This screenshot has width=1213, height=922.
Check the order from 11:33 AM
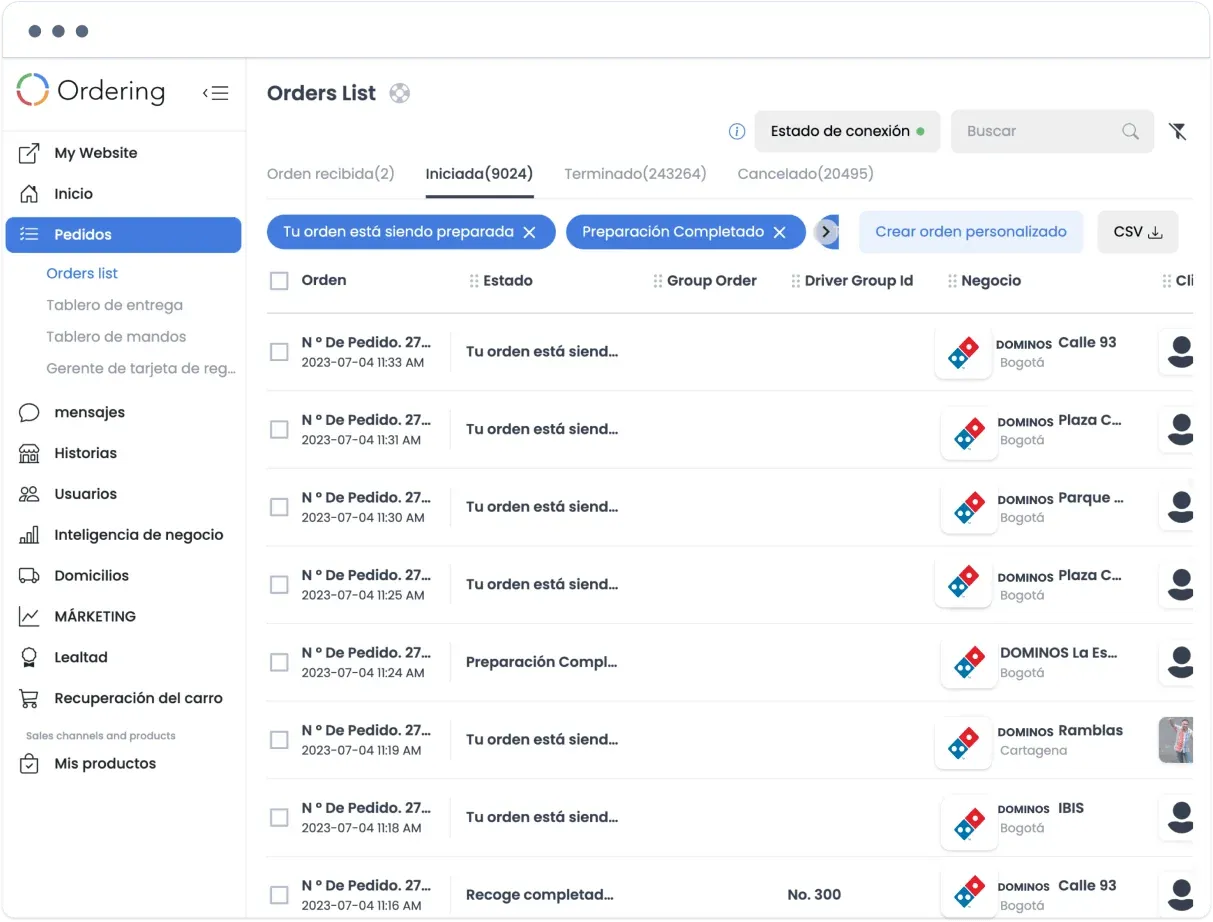click(x=279, y=352)
